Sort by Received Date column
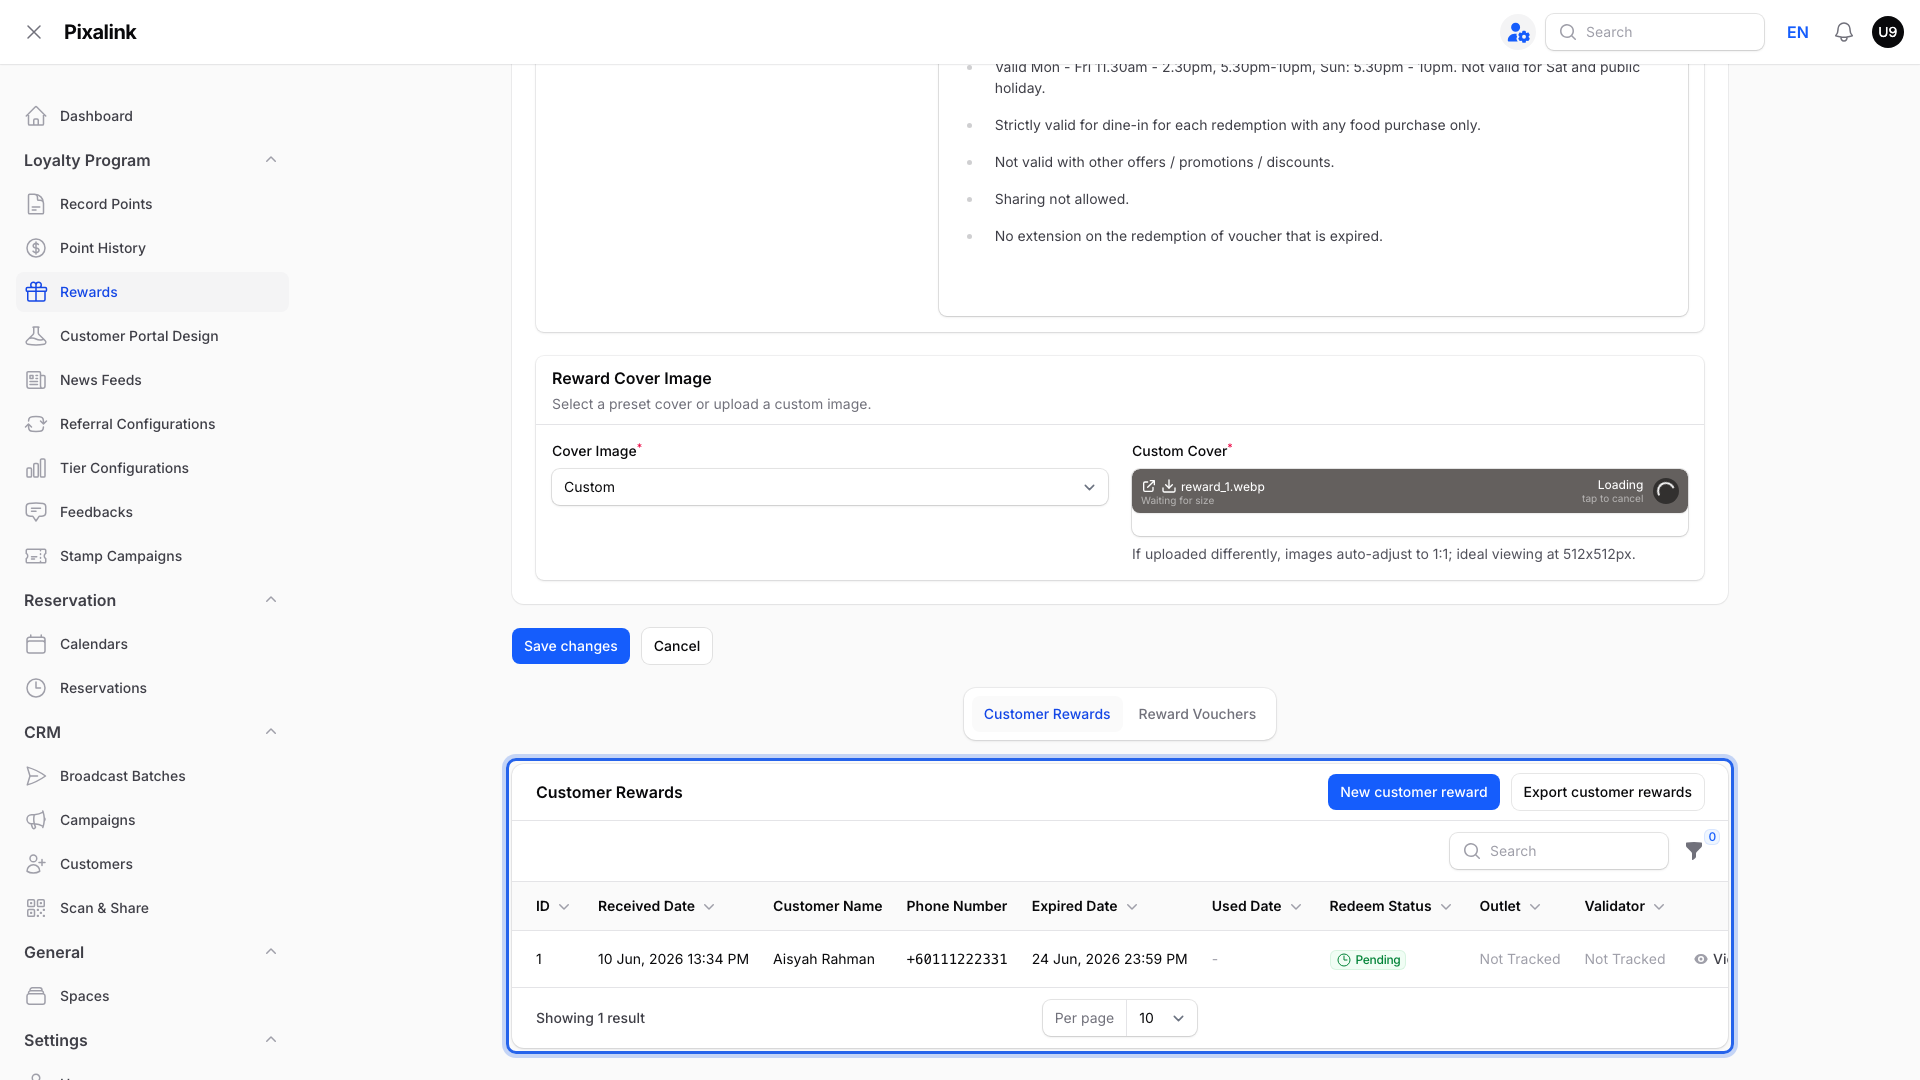The image size is (1920, 1080). [x=656, y=906]
